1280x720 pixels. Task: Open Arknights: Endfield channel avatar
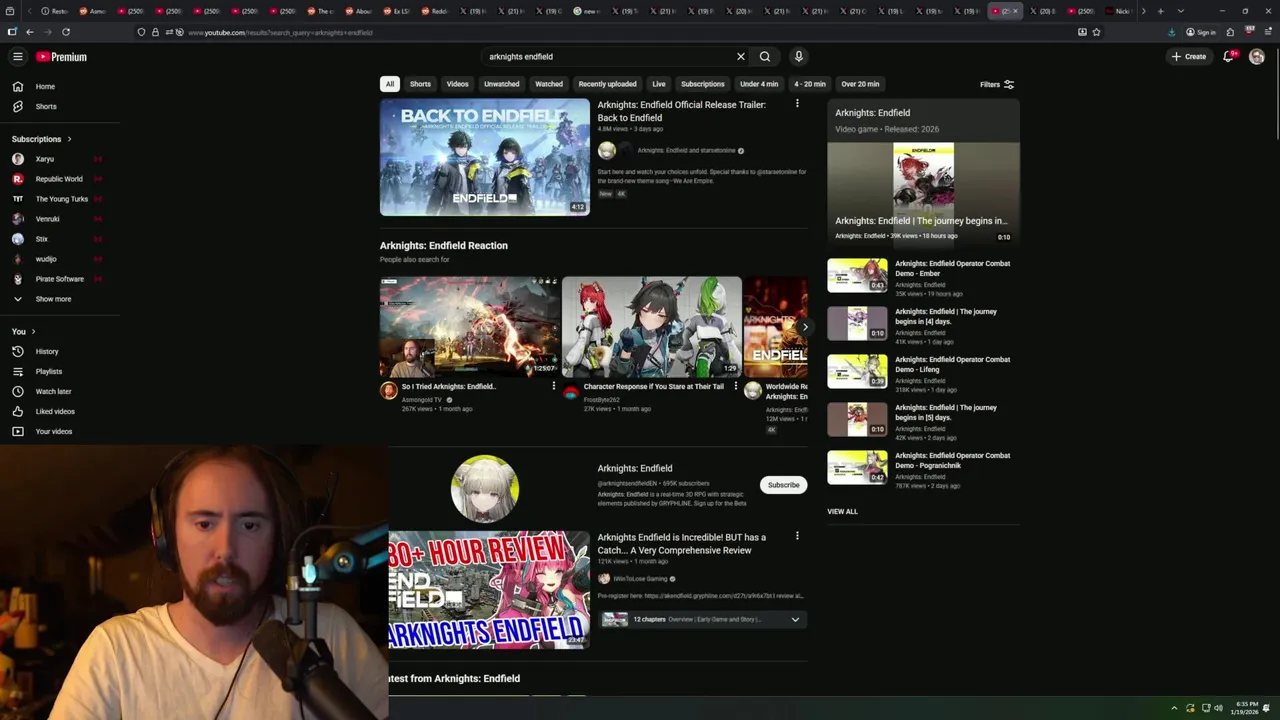[485, 489]
